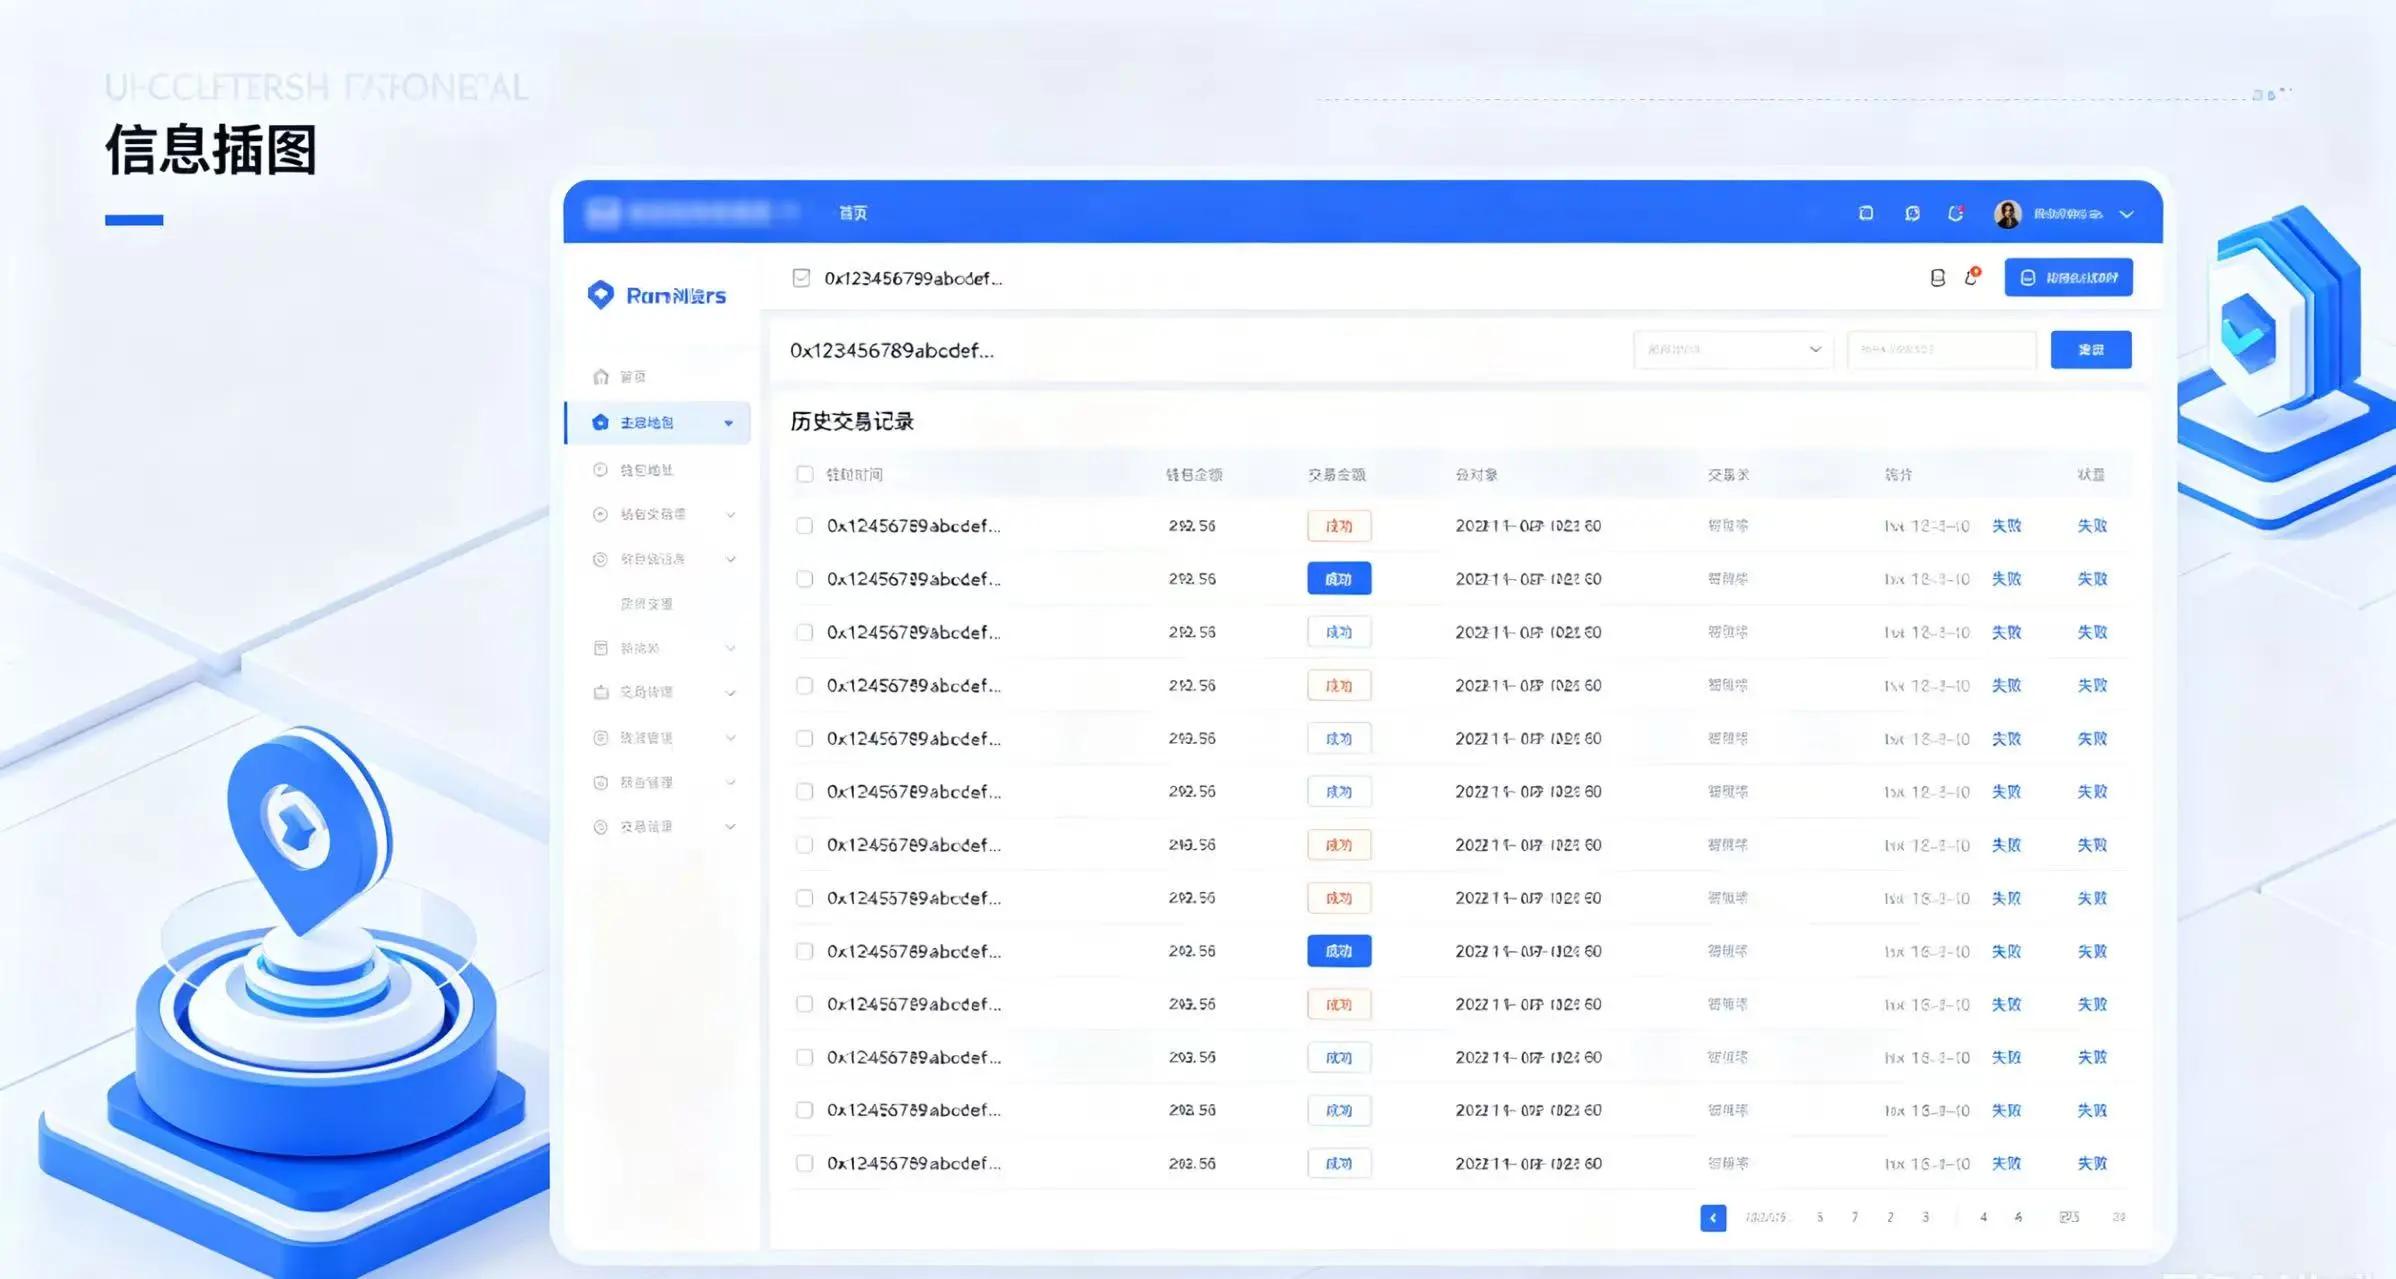Screen dimensions: 2396x1279
Task: Check the last transaction row's checkbox
Action: [805, 1163]
